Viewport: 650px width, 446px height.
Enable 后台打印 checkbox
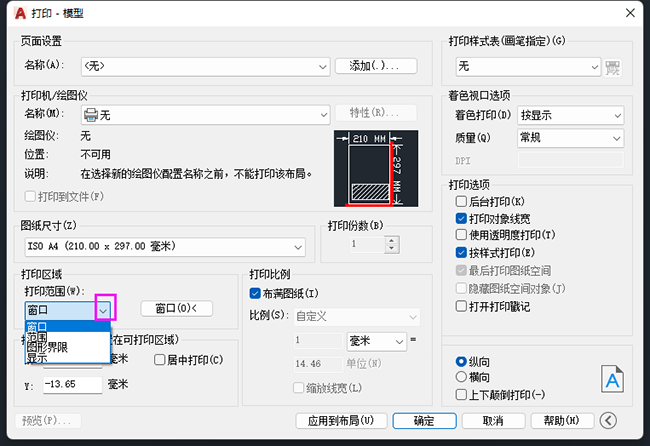tap(461, 201)
